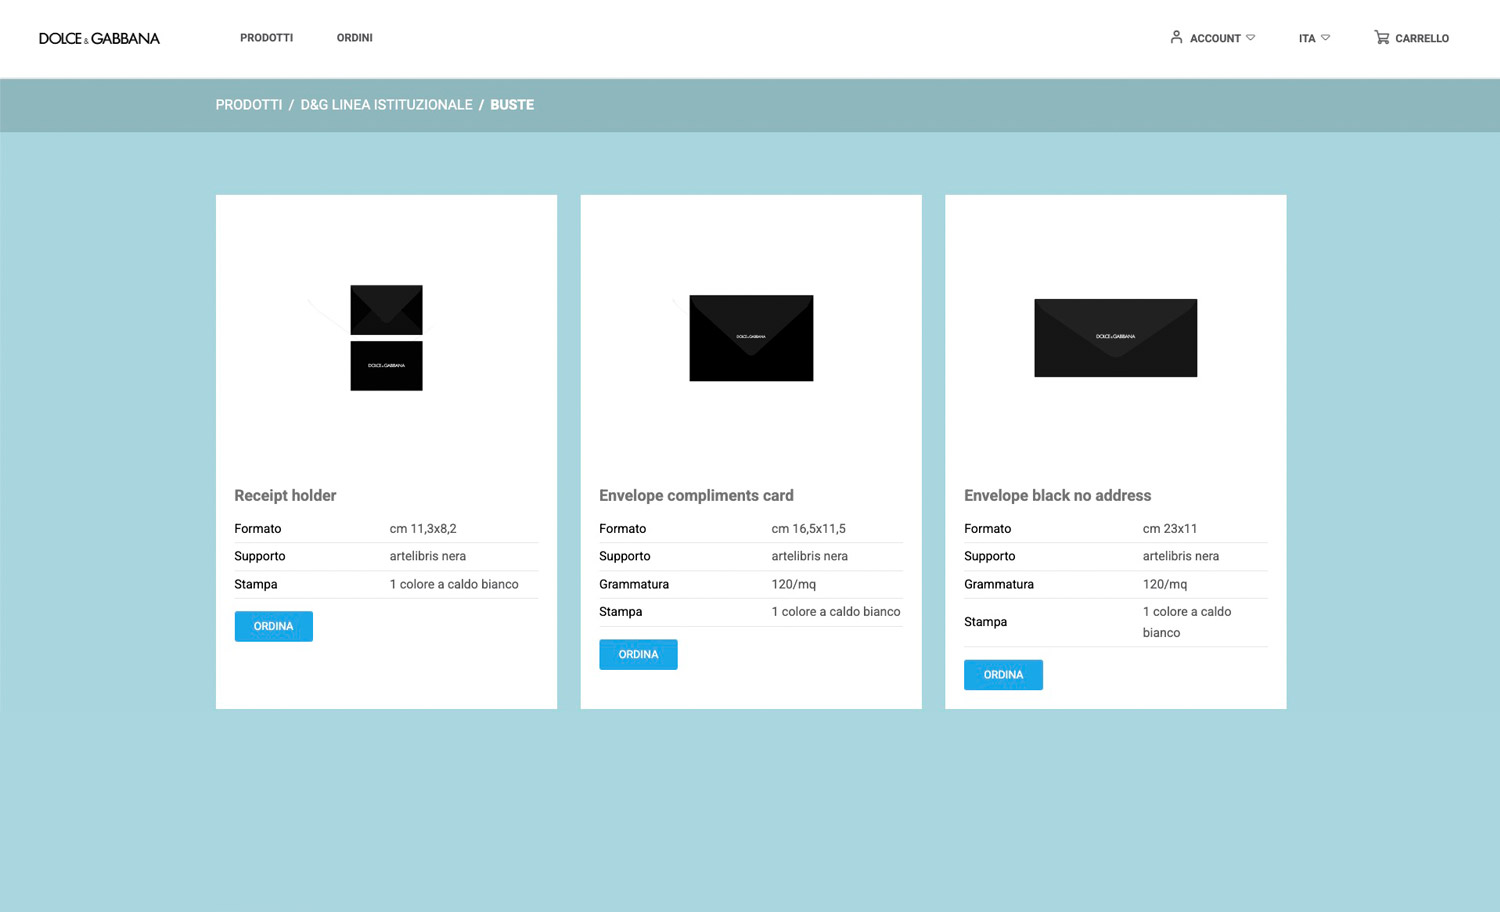This screenshot has height=912, width=1500.
Task: Open the ORDINI menu
Action: click(x=354, y=38)
